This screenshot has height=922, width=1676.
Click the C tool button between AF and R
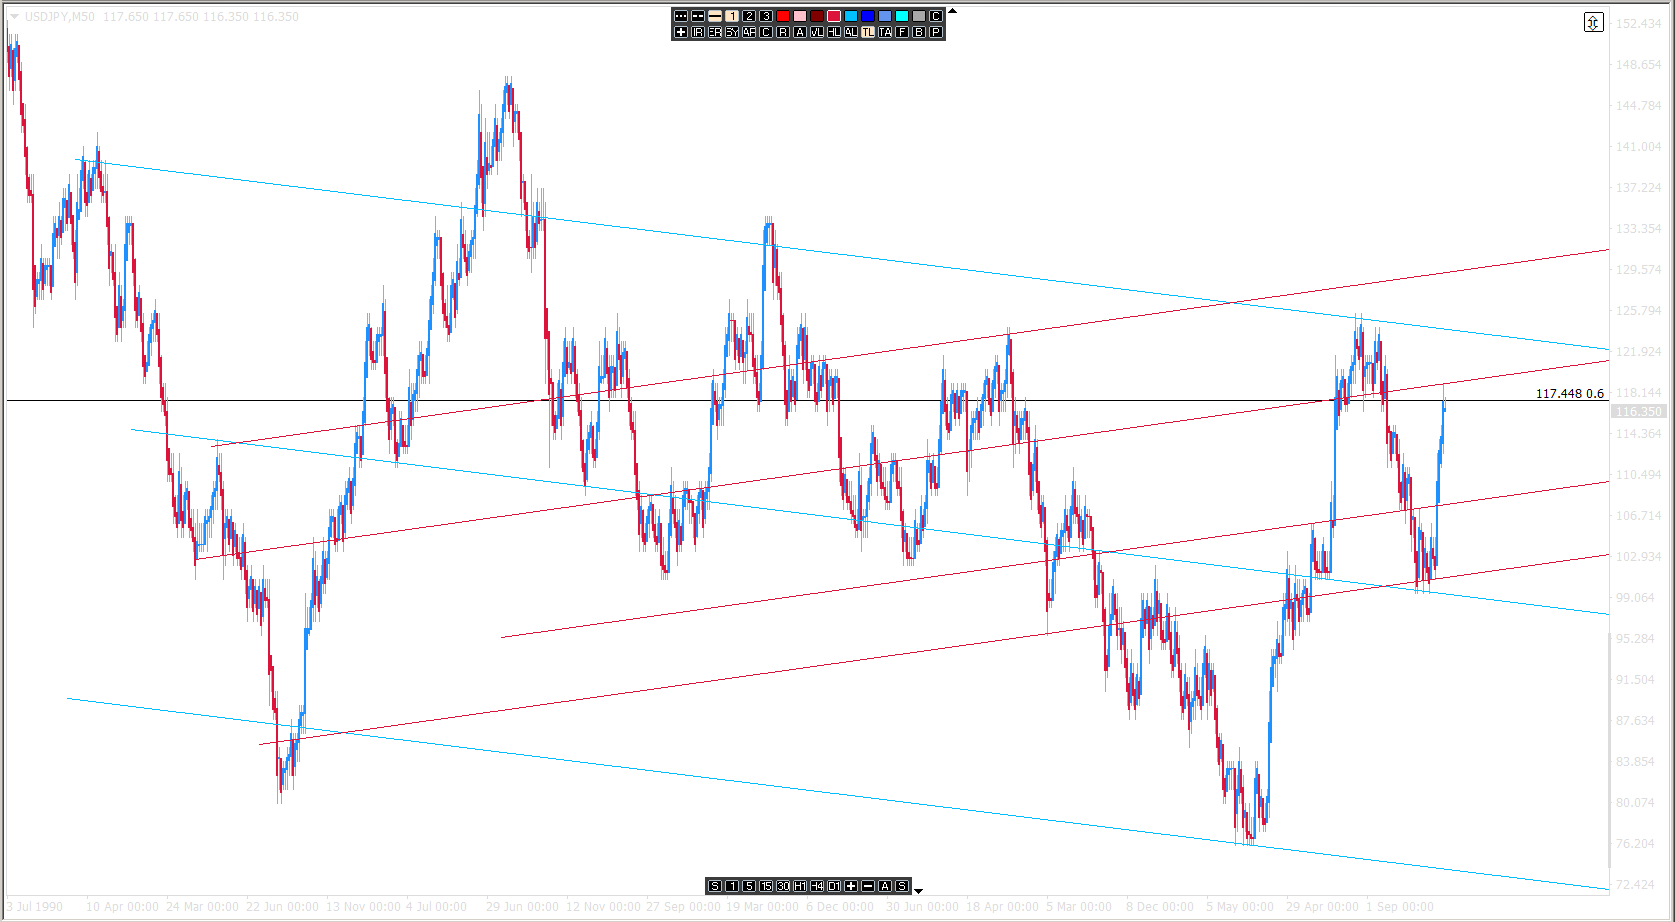[x=766, y=32]
